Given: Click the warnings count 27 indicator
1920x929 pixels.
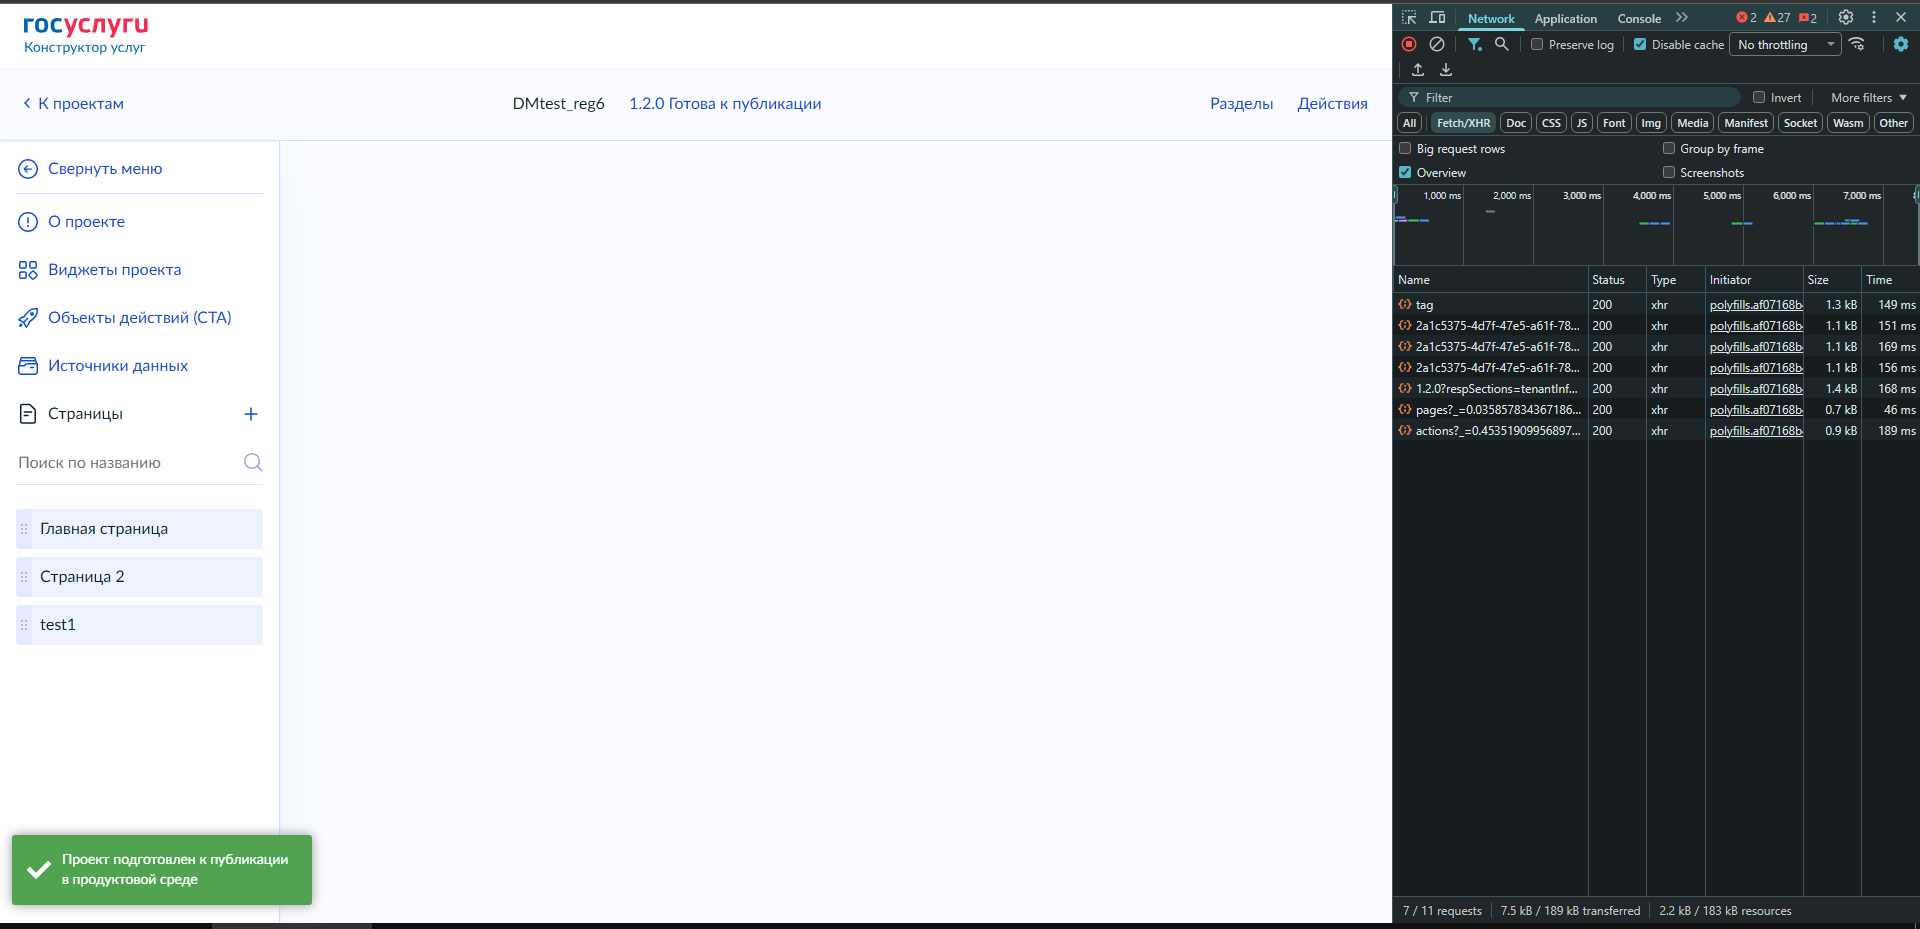Looking at the screenshot, I should click(x=1777, y=18).
